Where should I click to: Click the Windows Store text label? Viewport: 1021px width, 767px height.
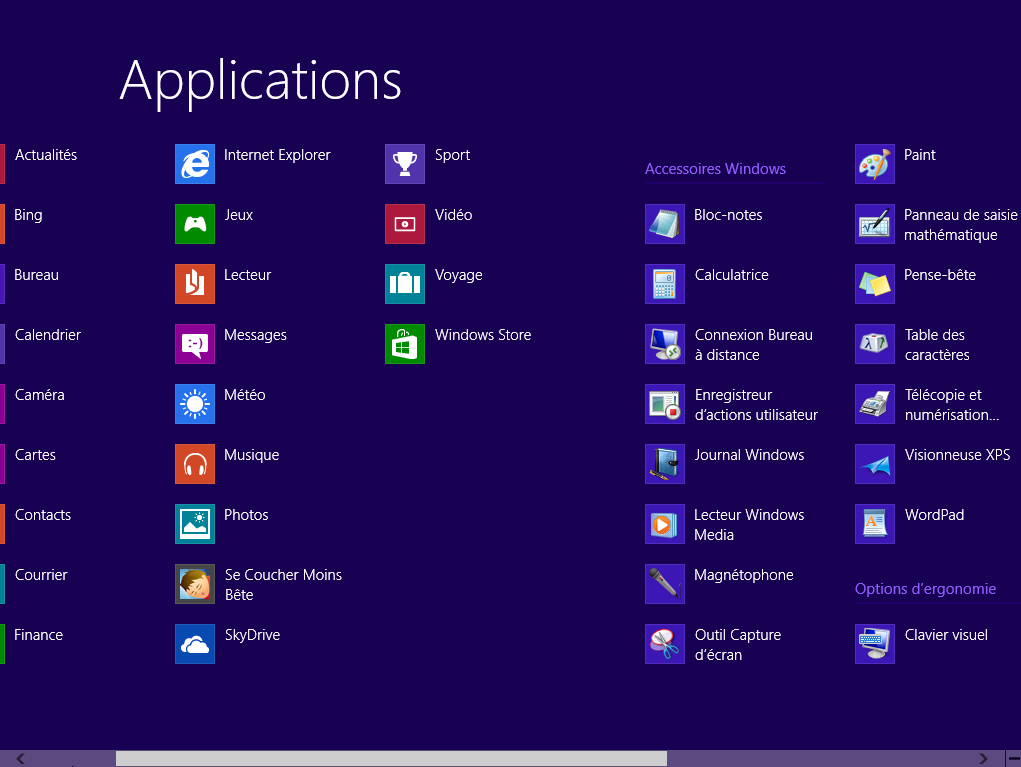[x=483, y=335]
